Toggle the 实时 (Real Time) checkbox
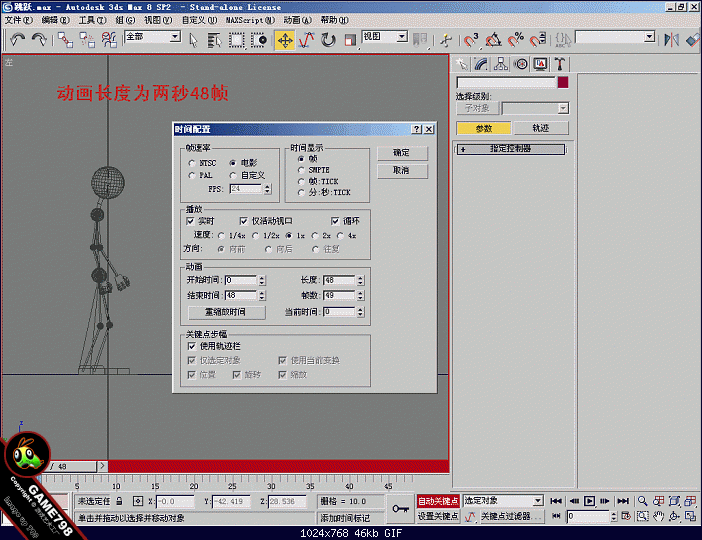This screenshot has width=702, height=540. (x=191, y=221)
